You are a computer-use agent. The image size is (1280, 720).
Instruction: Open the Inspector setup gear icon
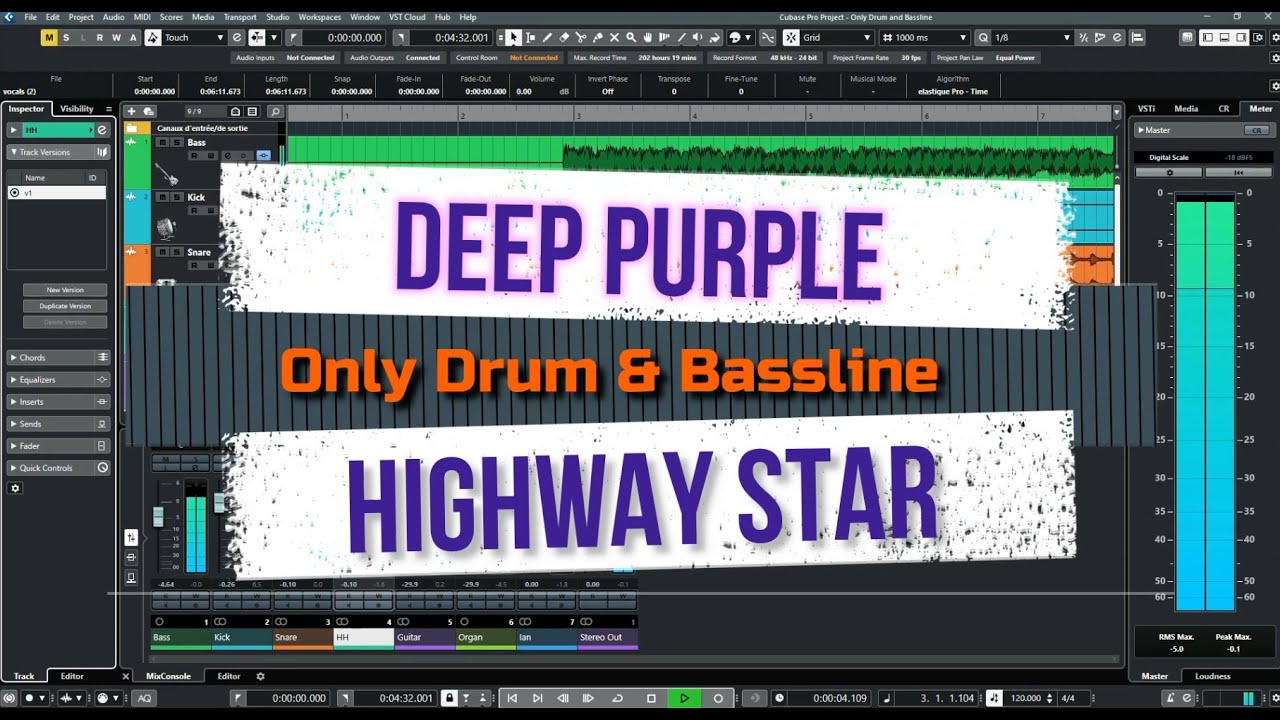[15, 488]
